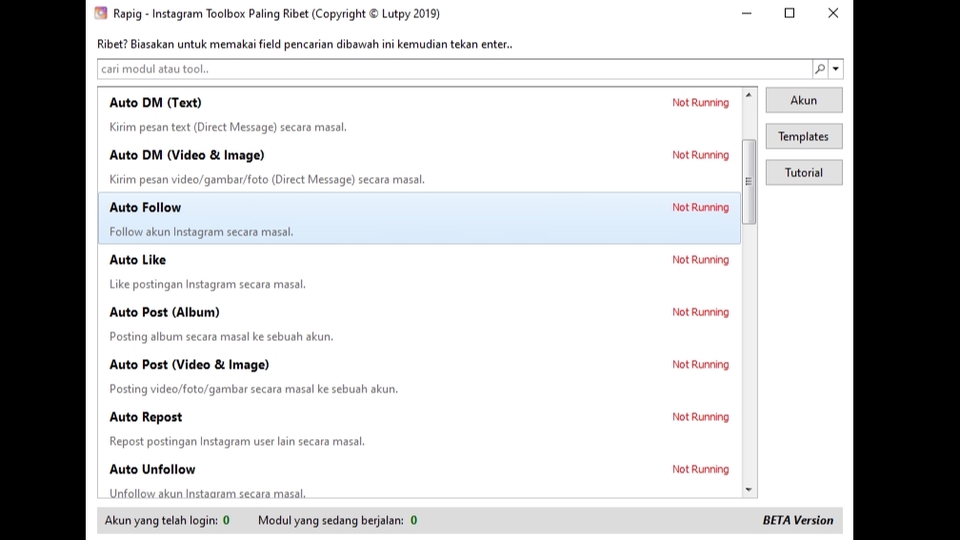Screen dimensions: 960x540
Task: Click Not Running status of Auto Post (Album)
Action: pos(700,312)
